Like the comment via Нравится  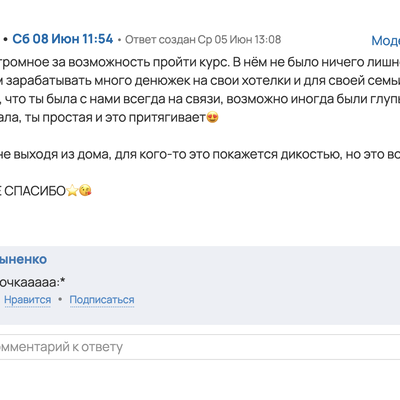[27, 299]
